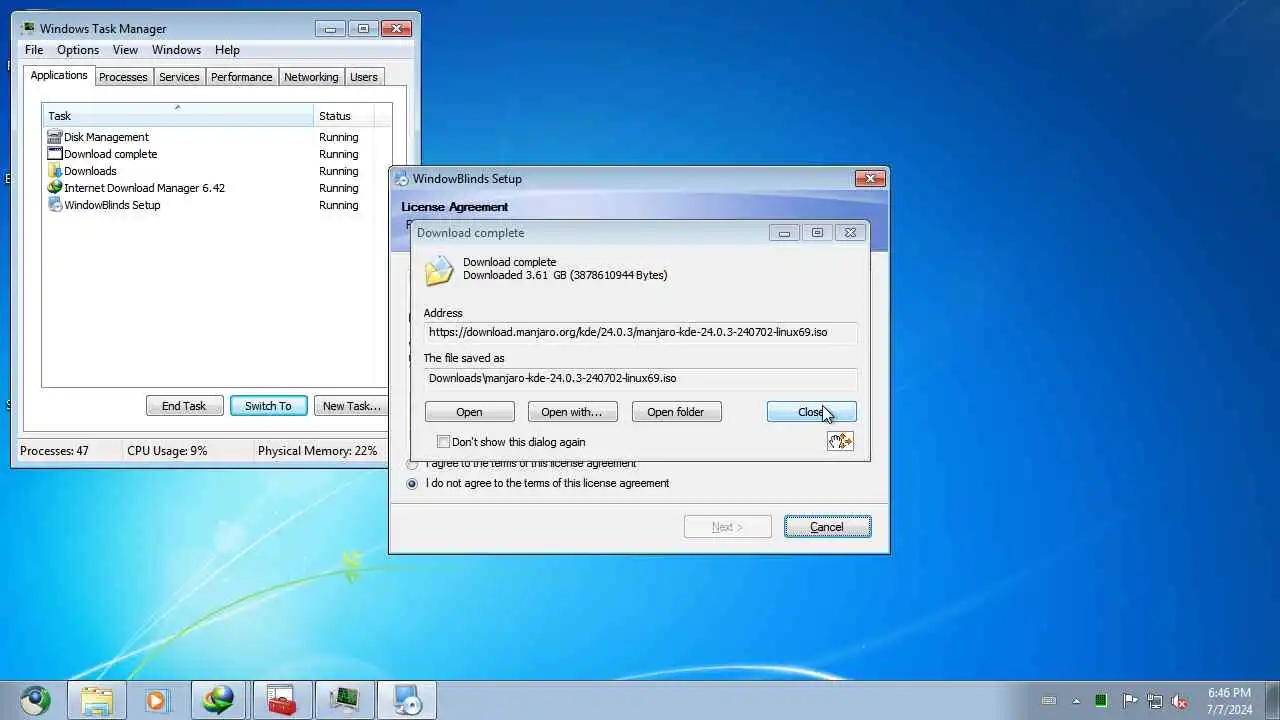Image resolution: width=1280 pixels, height=720 pixels.
Task: Open the File menu in Task Manager
Action: (x=34, y=50)
